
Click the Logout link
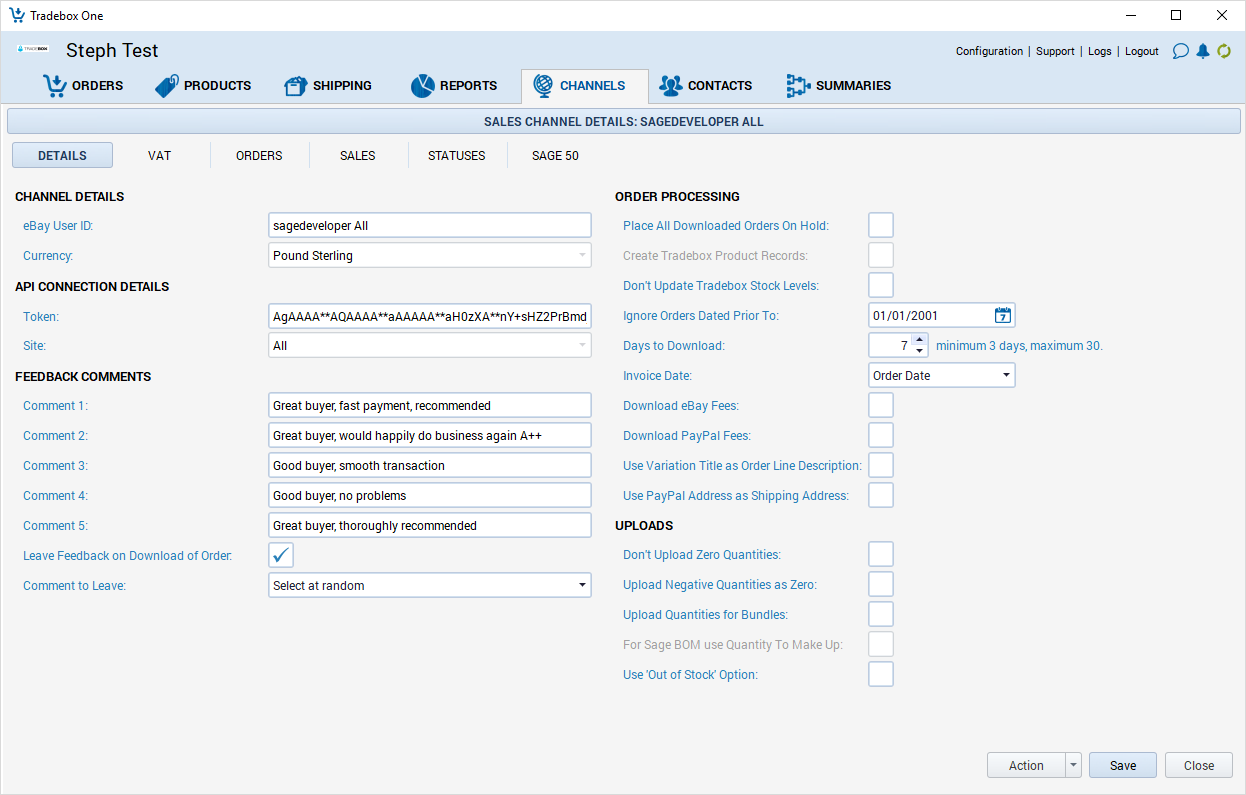(x=1142, y=51)
